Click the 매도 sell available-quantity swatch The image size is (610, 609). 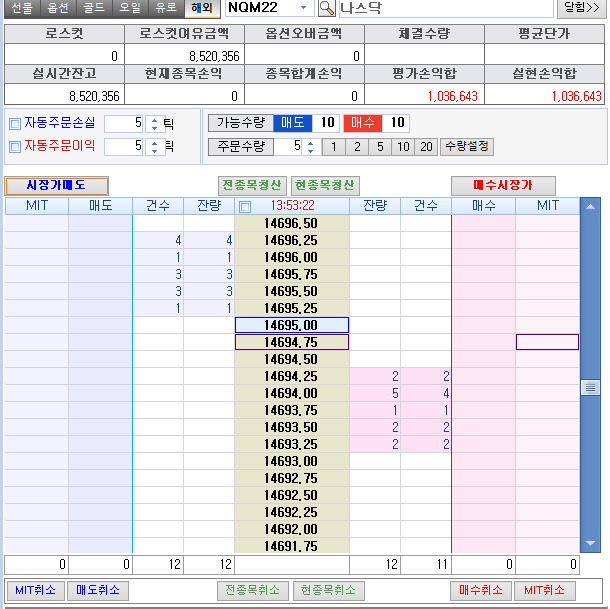pos(294,123)
